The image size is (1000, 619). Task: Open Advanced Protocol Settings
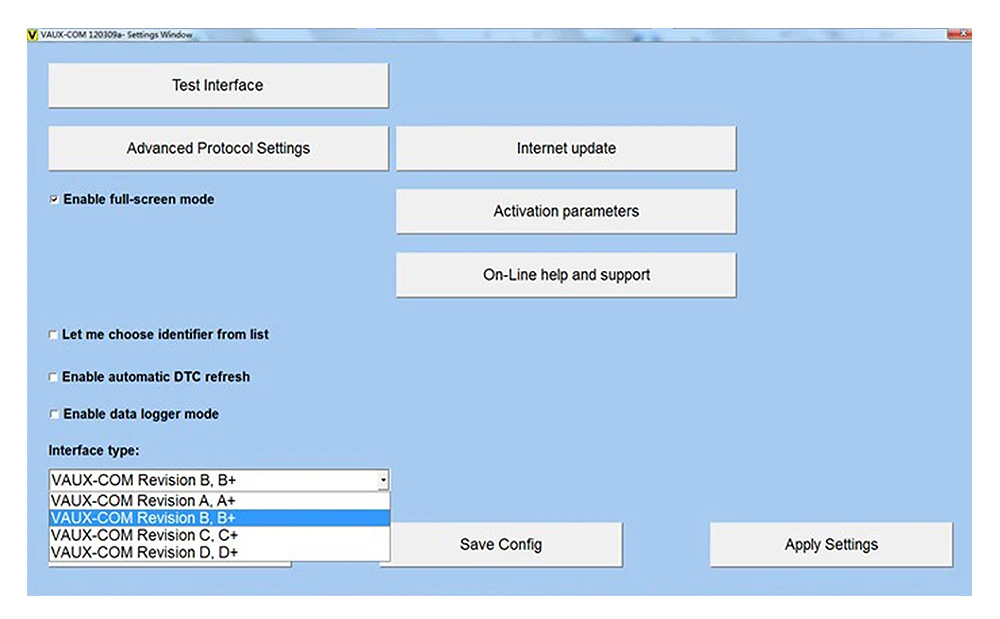218,148
